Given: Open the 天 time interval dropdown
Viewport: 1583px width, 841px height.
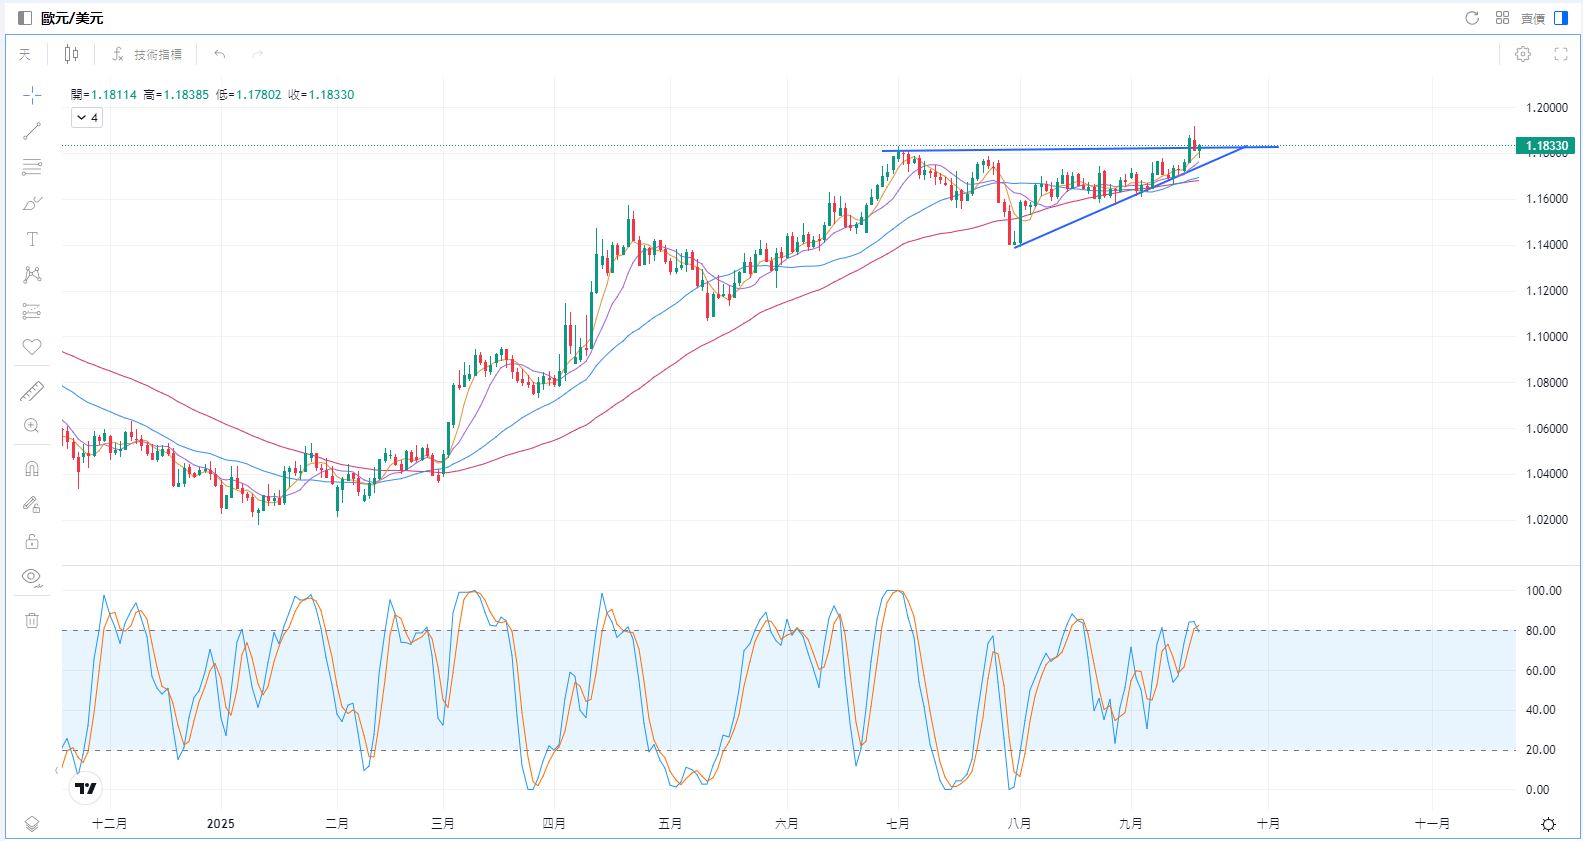Looking at the screenshot, I should click(x=25, y=54).
